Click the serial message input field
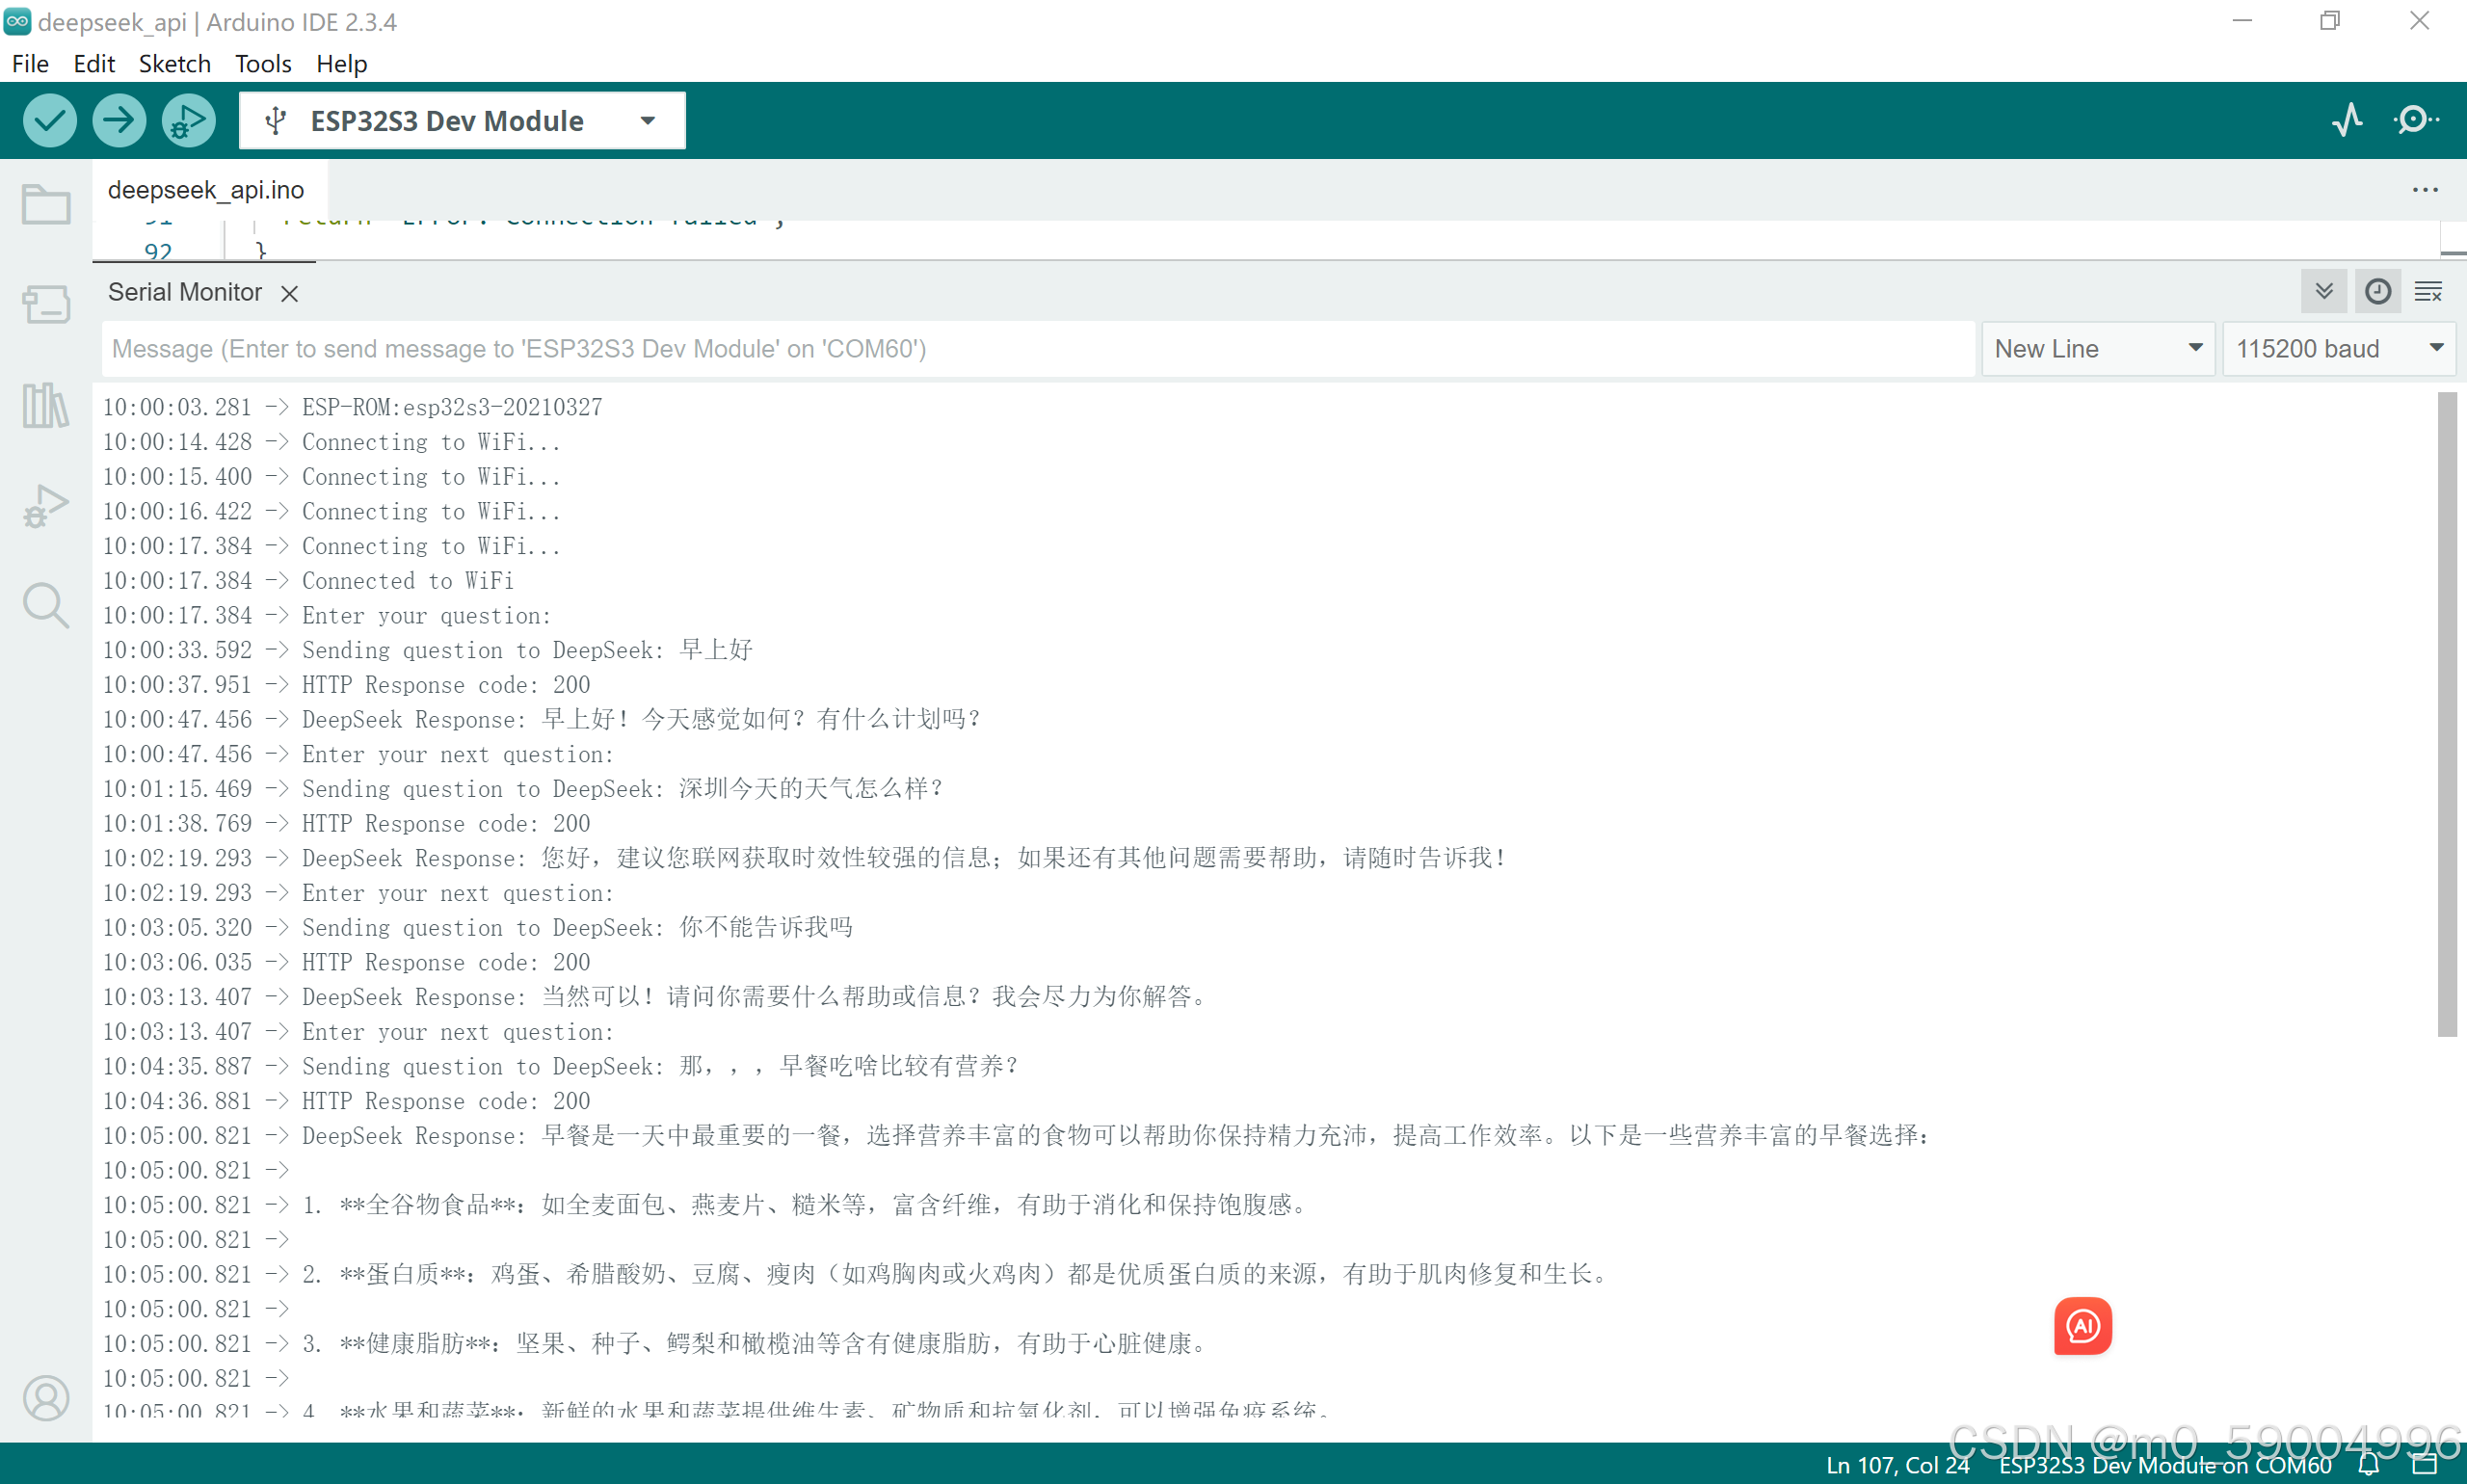Screen dimensions: 2467x1484 click(1037, 349)
